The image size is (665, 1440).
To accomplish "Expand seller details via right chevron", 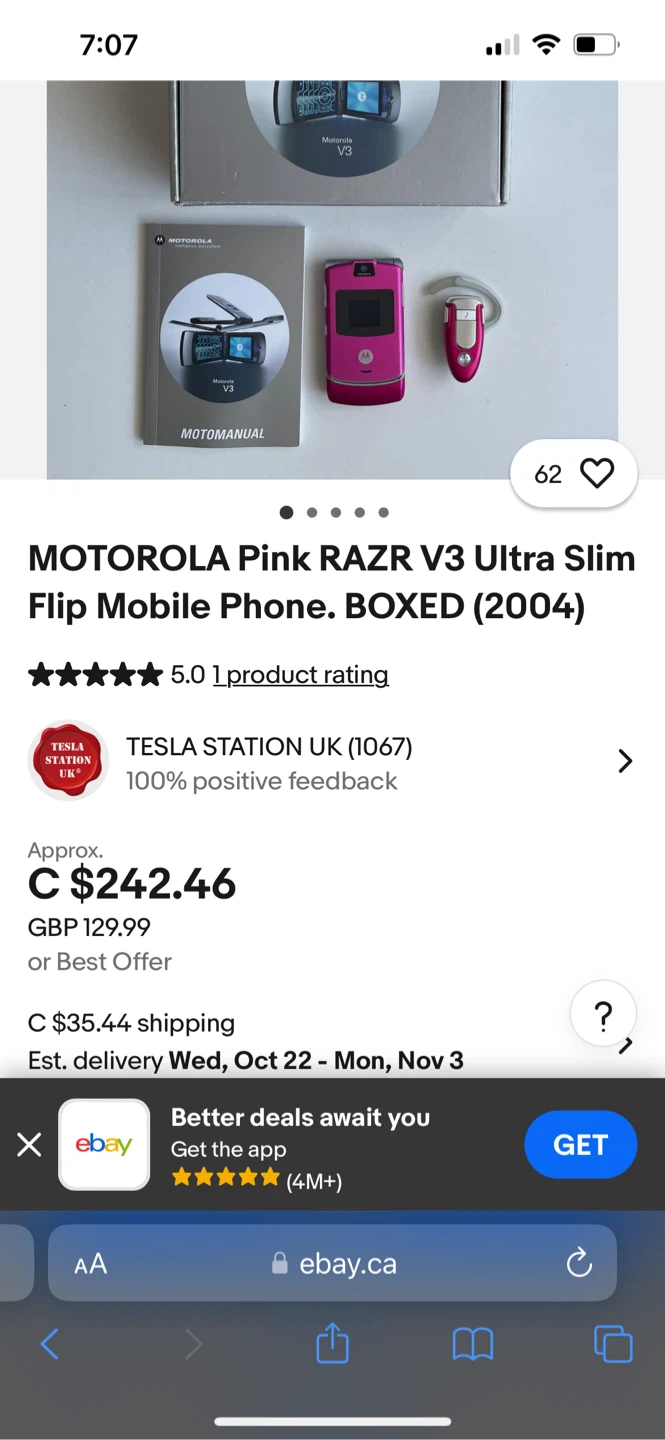I will [x=625, y=761].
